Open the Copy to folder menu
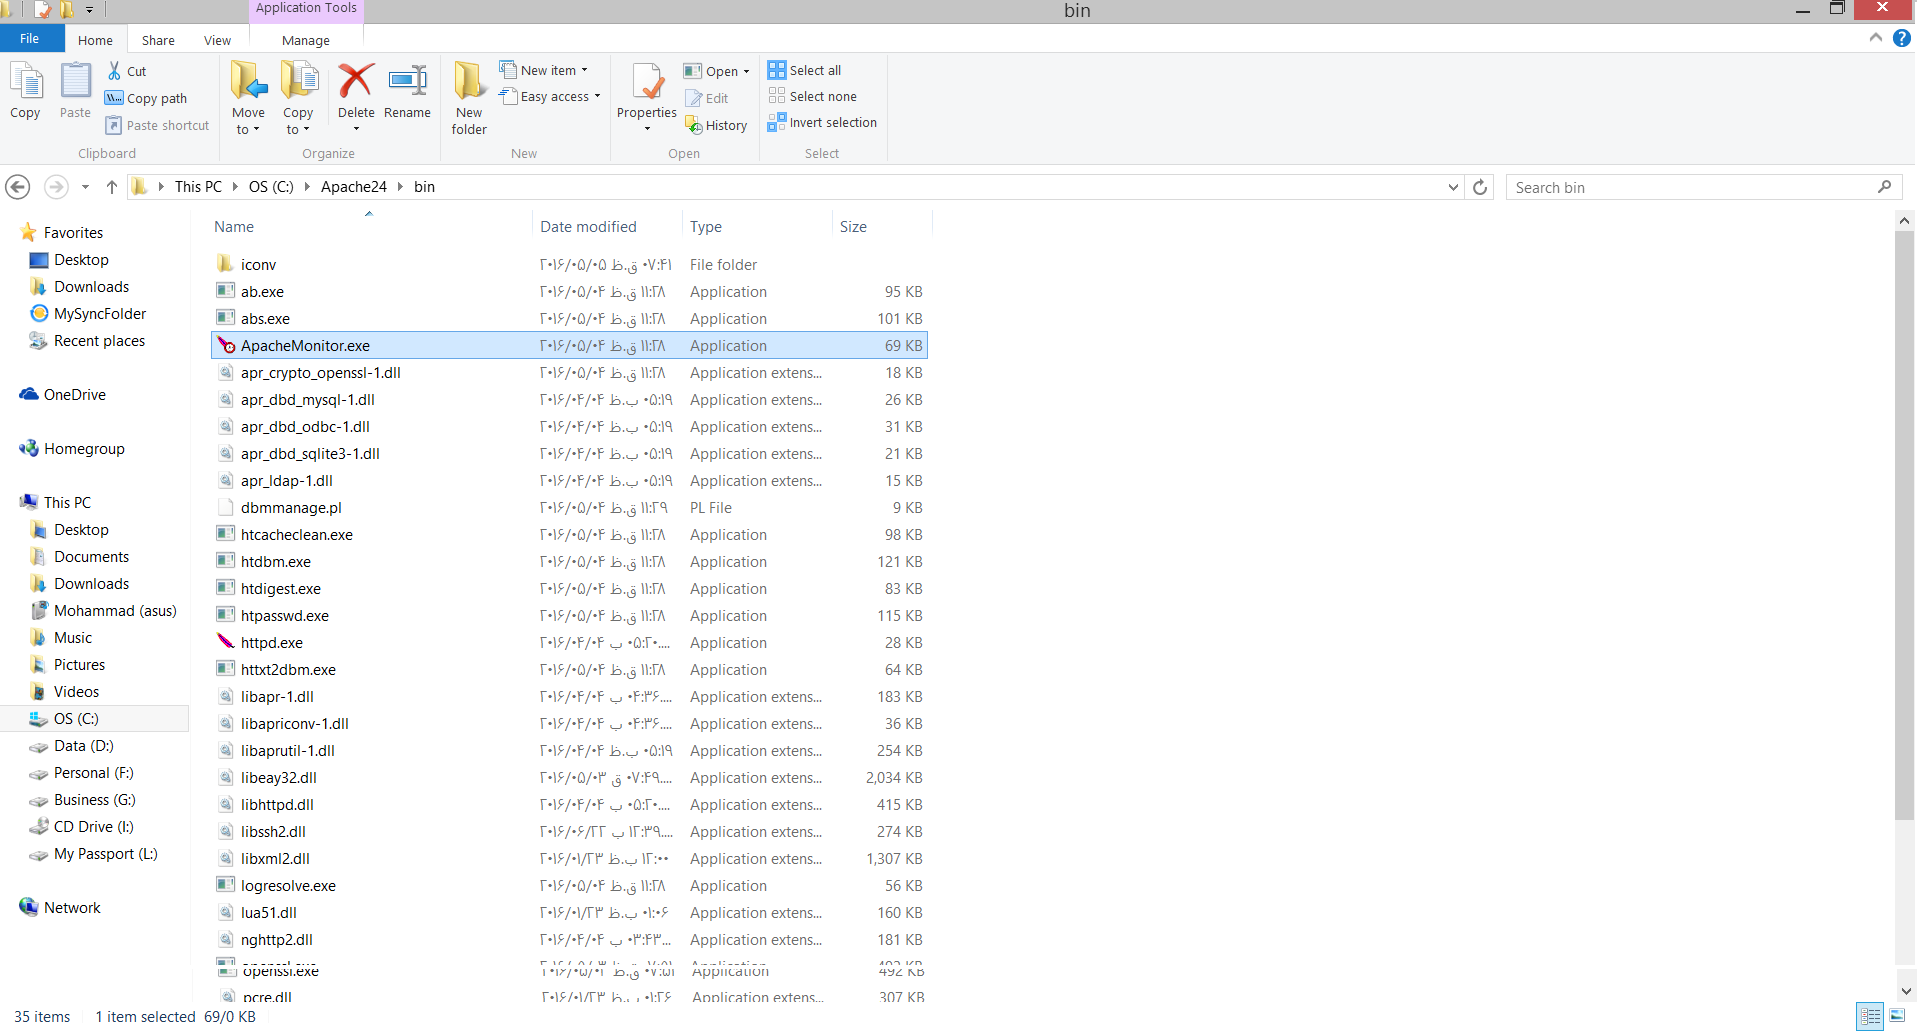Image resolution: width=1917 pixels, height=1031 pixels. [x=298, y=98]
